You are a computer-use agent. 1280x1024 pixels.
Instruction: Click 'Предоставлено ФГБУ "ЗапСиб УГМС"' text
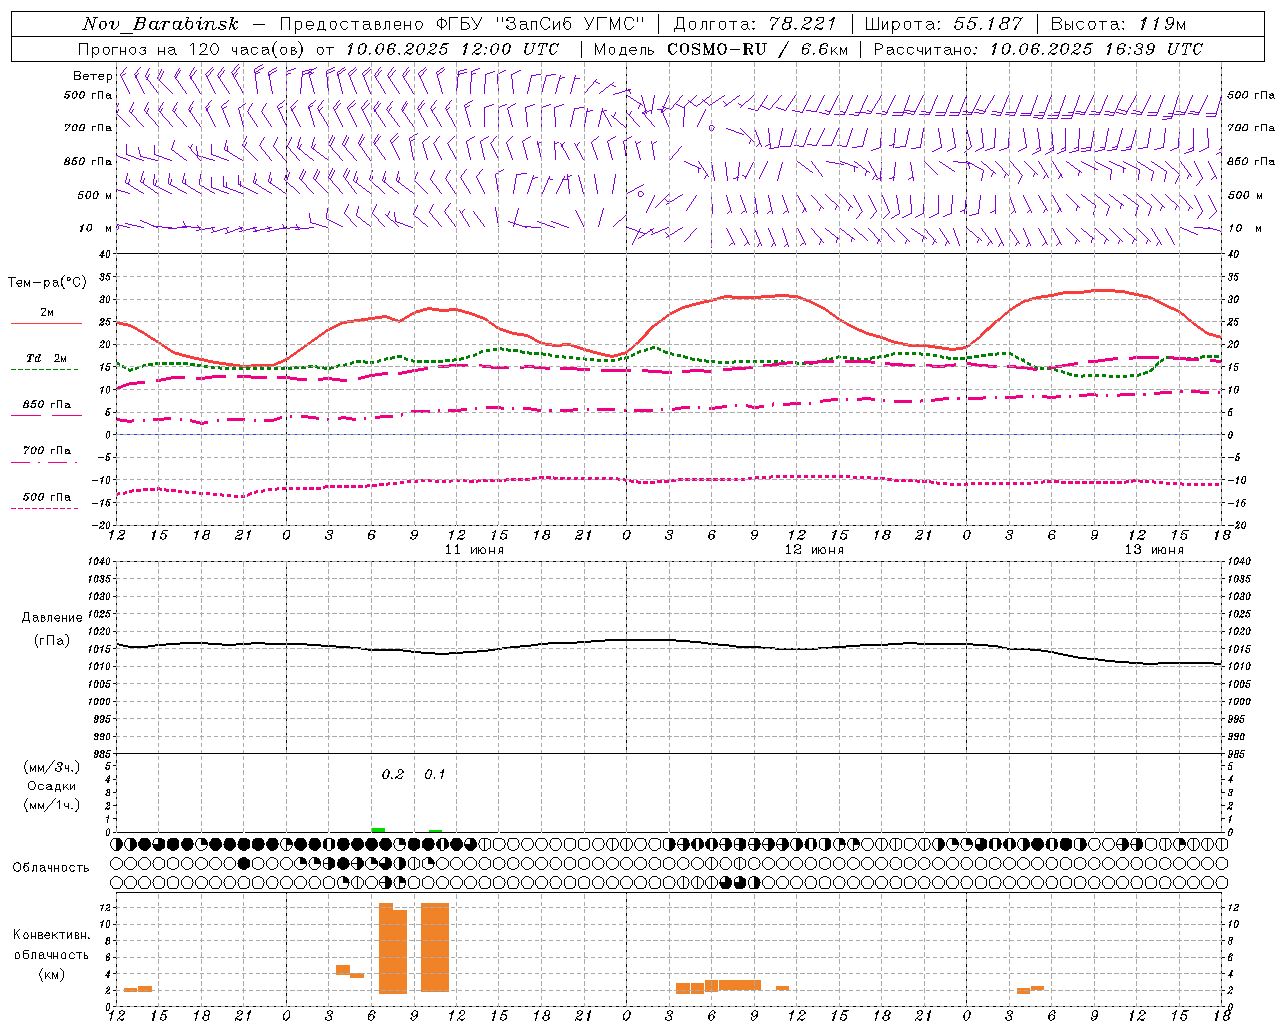(463, 24)
